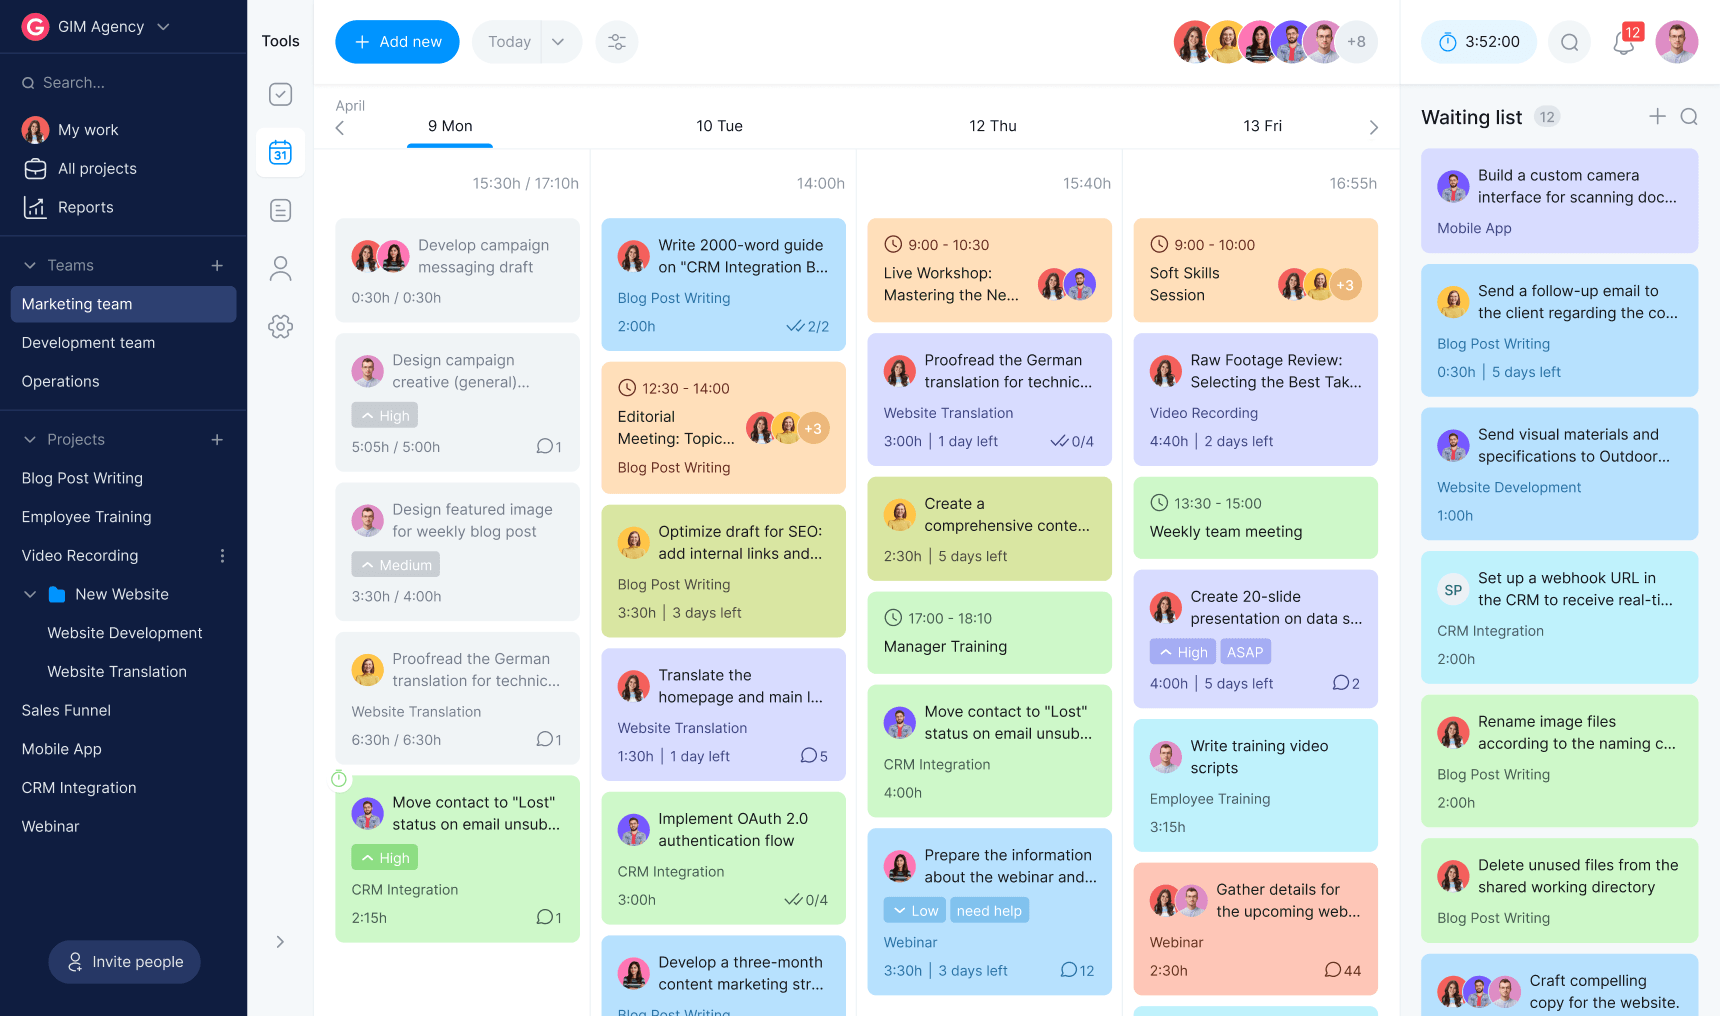Expand the Tools panel arrow
This screenshot has width=1720, height=1016.
[280, 942]
